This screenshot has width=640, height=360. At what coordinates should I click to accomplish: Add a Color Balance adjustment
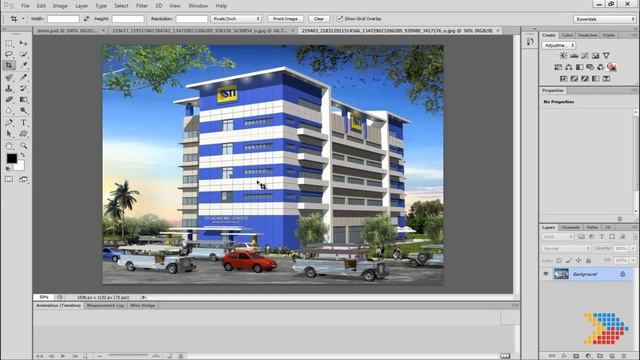(569, 67)
